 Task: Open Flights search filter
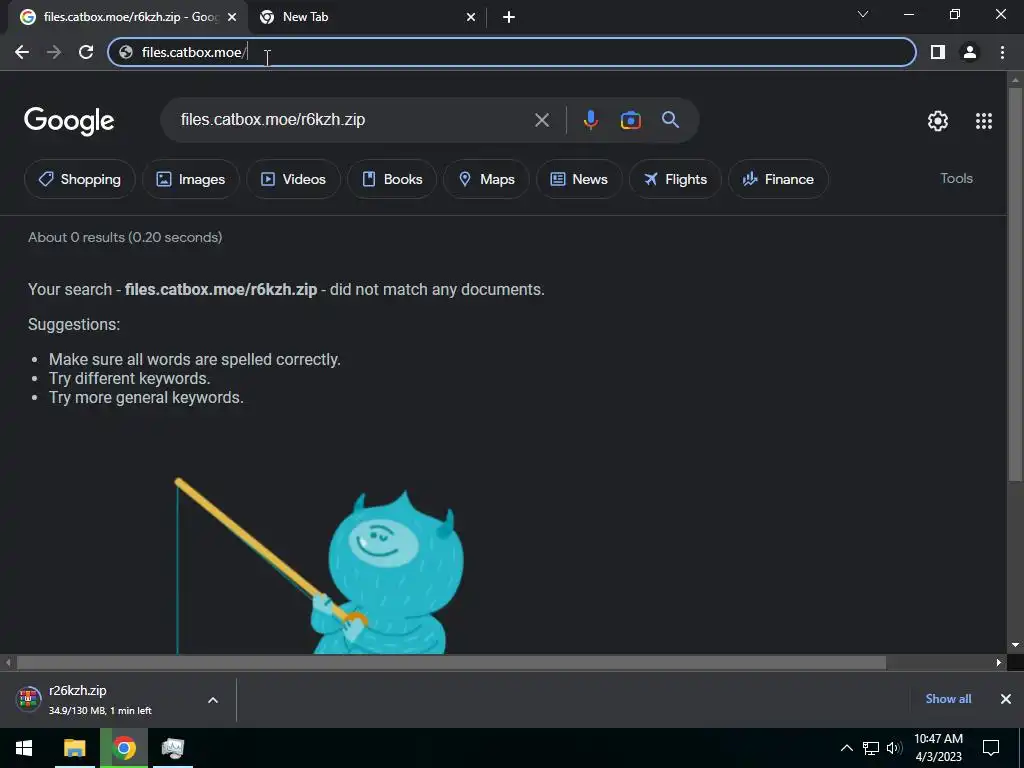(675, 179)
